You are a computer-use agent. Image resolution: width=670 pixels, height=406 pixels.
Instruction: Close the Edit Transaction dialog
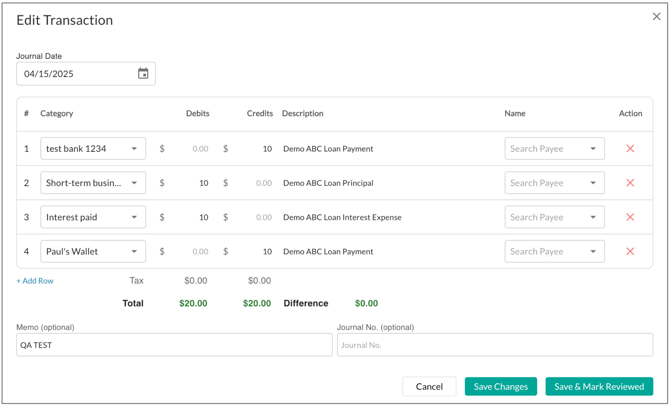tap(656, 17)
